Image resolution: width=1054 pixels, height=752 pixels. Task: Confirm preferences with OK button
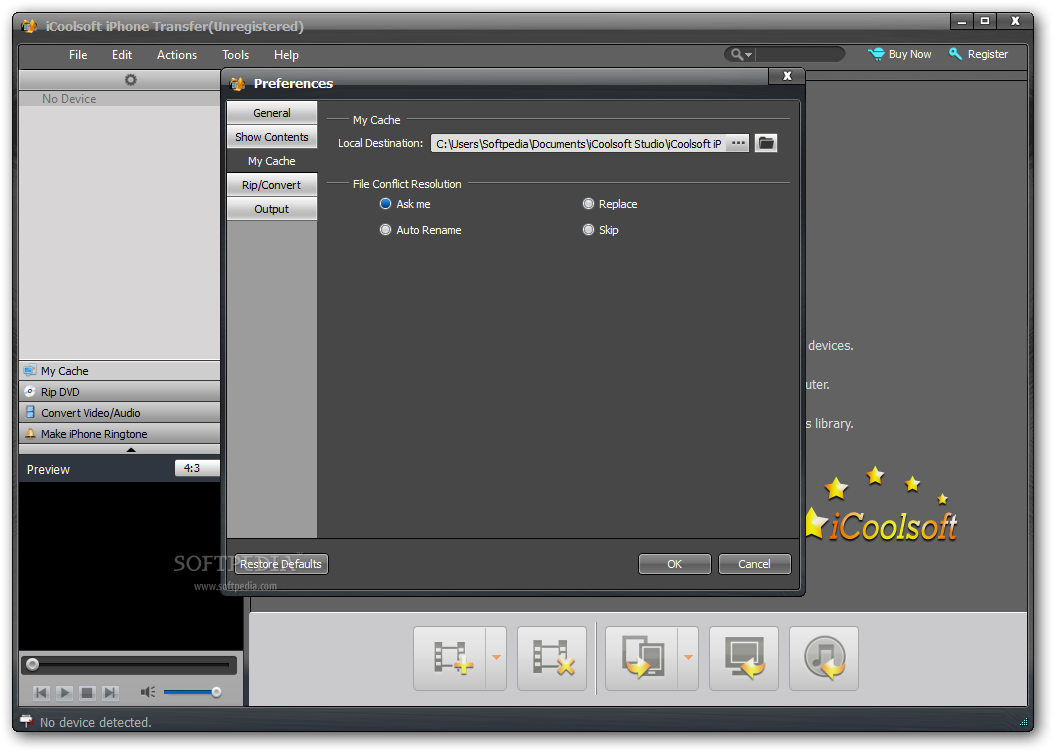click(674, 564)
